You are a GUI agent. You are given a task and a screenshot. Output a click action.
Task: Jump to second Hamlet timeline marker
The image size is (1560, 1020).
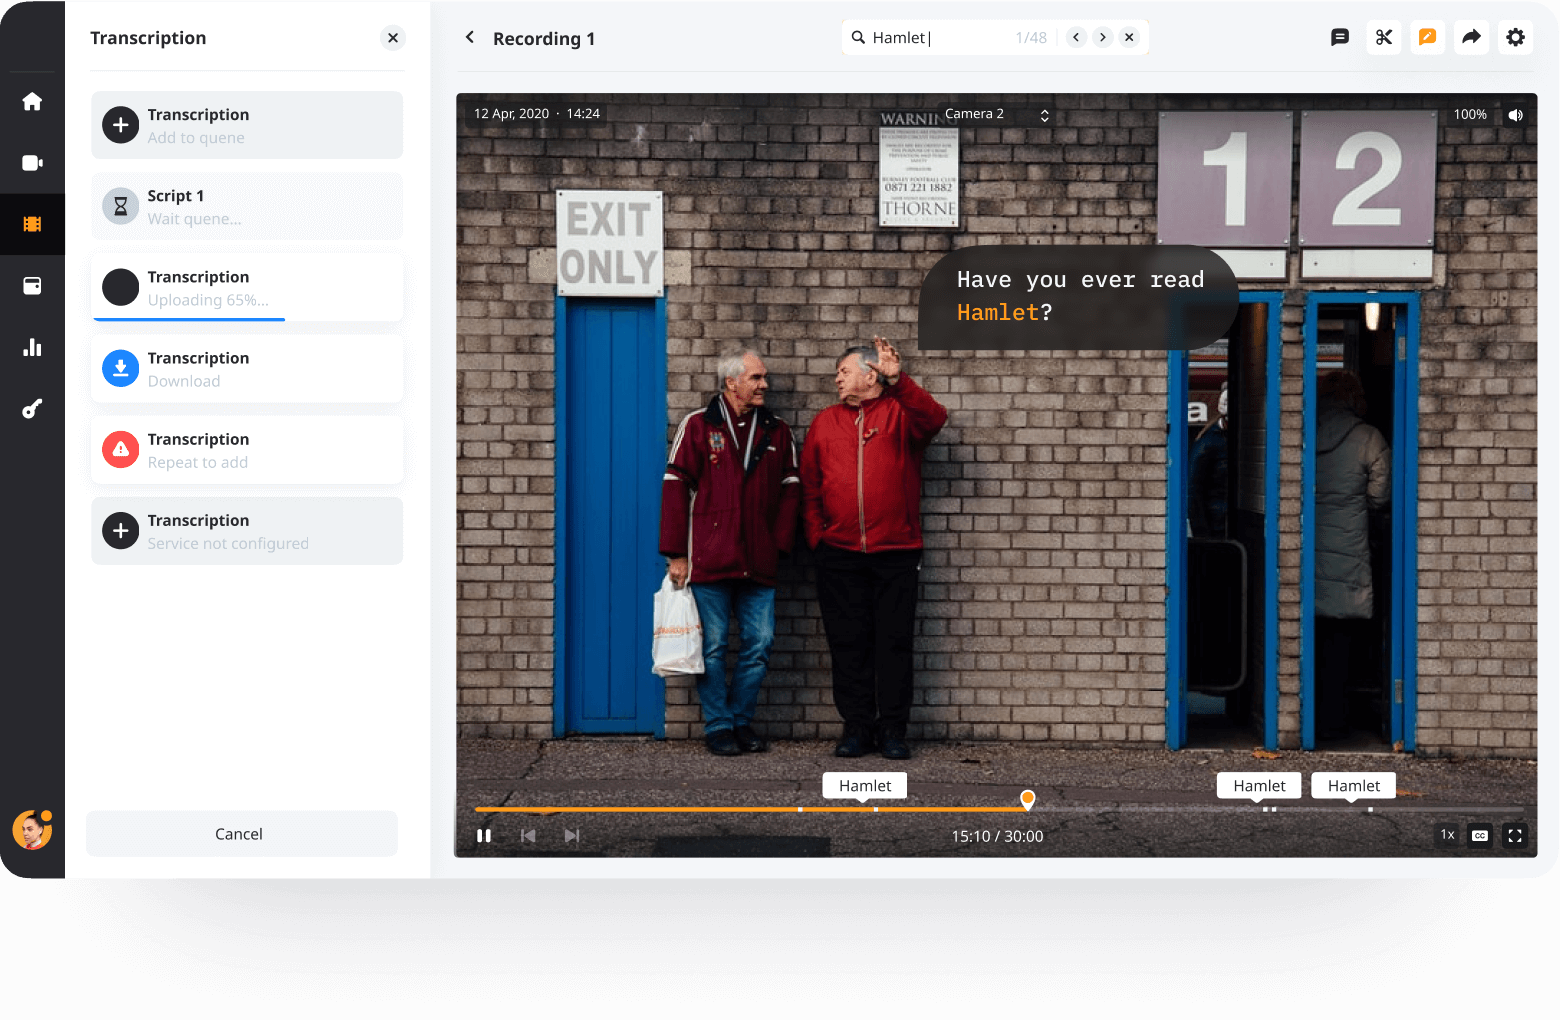[1259, 786]
